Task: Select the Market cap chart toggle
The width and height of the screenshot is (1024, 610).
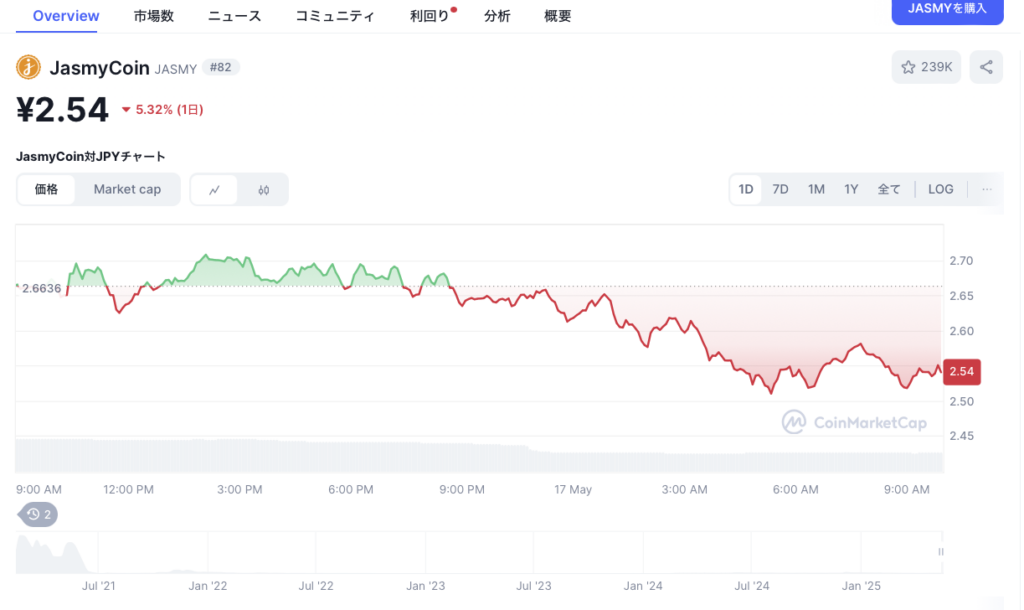Action: coord(127,189)
